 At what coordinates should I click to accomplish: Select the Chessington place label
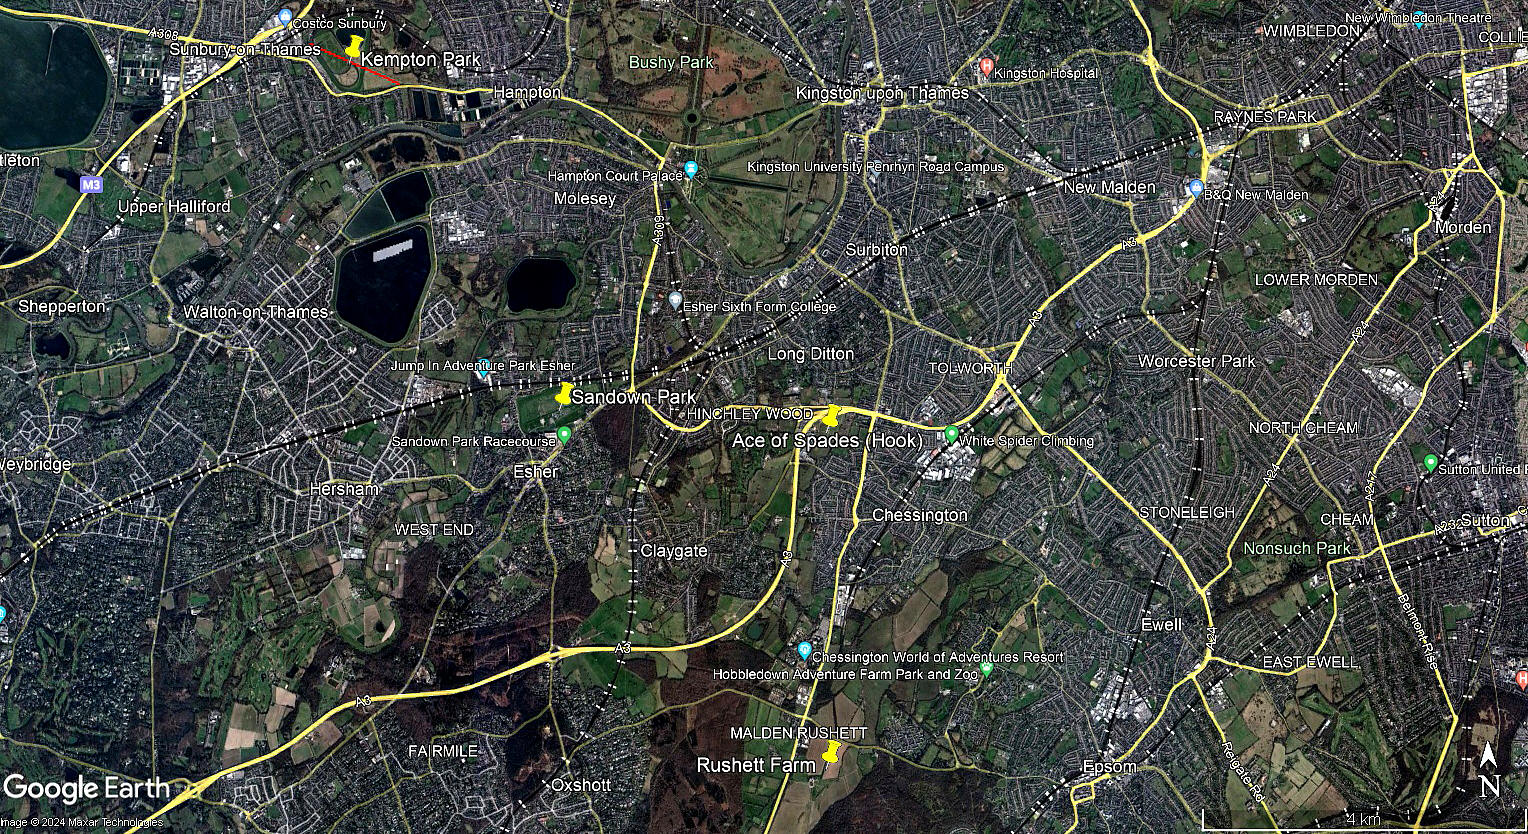pos(920,515)
